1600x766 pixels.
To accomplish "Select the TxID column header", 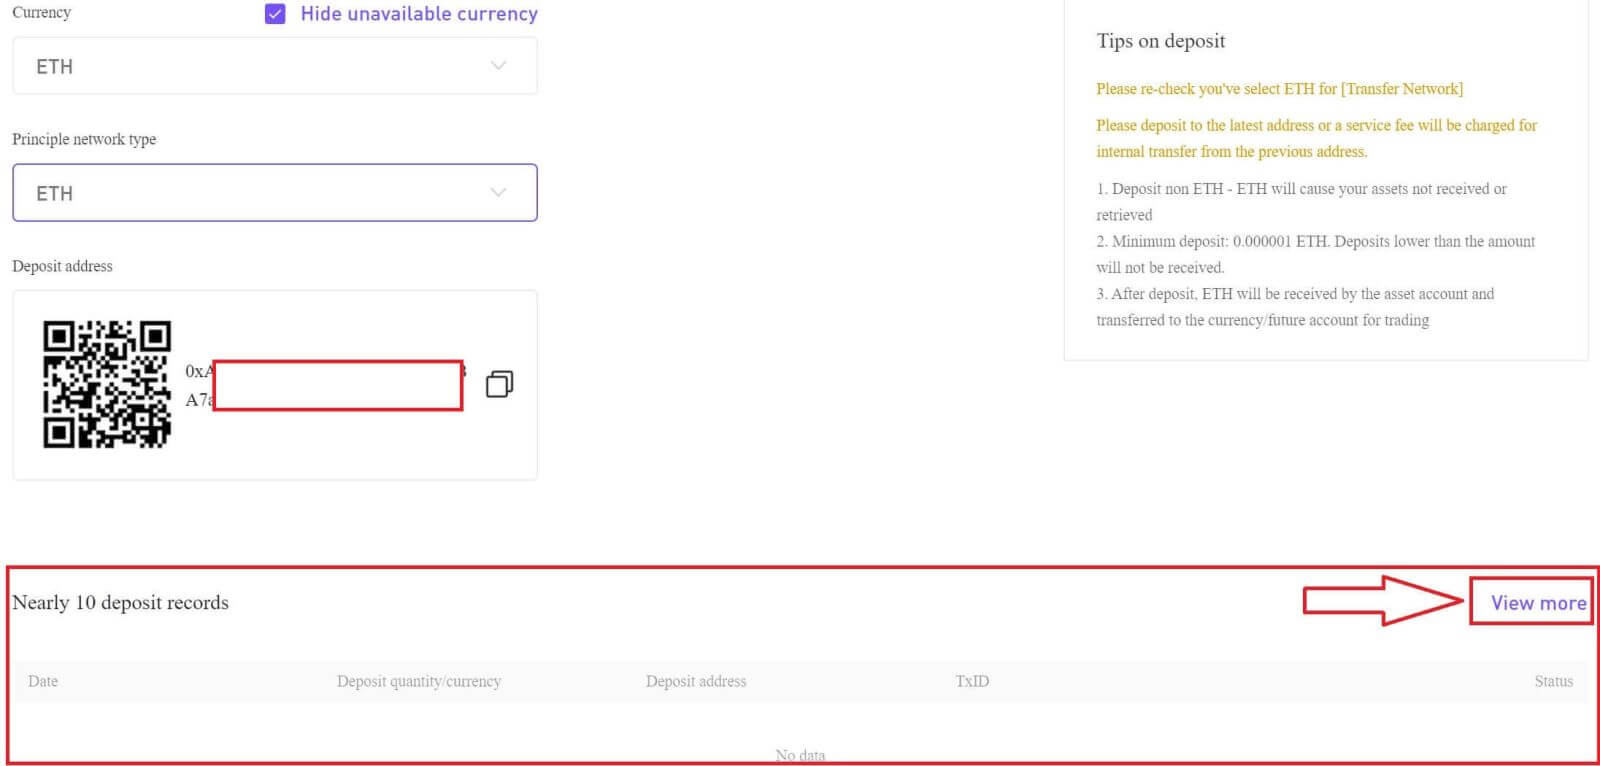I will (x=972, y=681).
